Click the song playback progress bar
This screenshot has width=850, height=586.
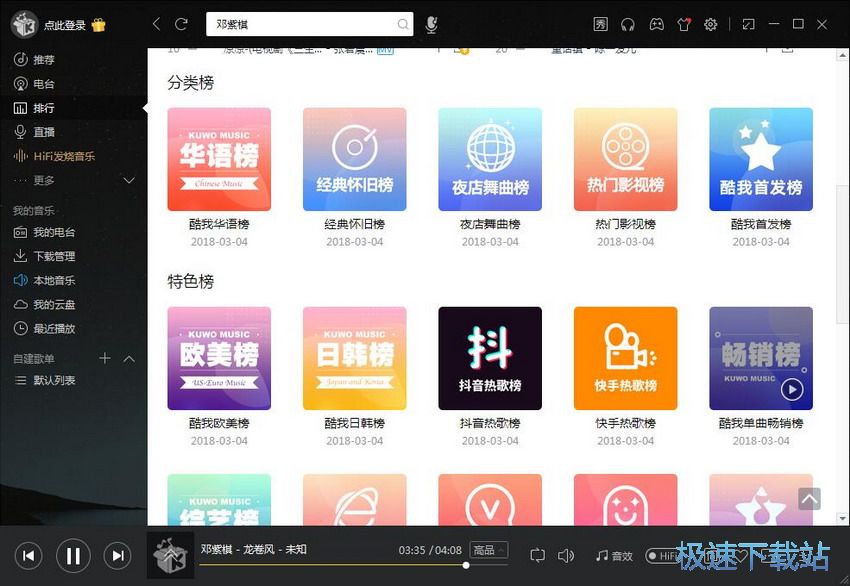(x=330, y=565)
